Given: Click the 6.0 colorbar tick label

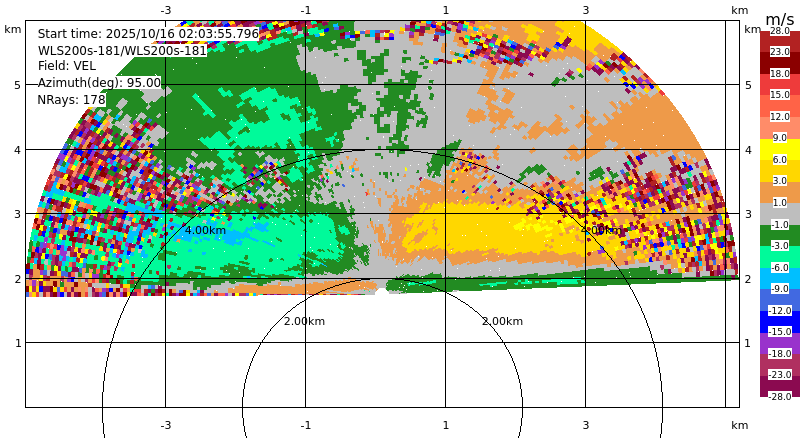Looking at the screenshot, I should point(780,160).
